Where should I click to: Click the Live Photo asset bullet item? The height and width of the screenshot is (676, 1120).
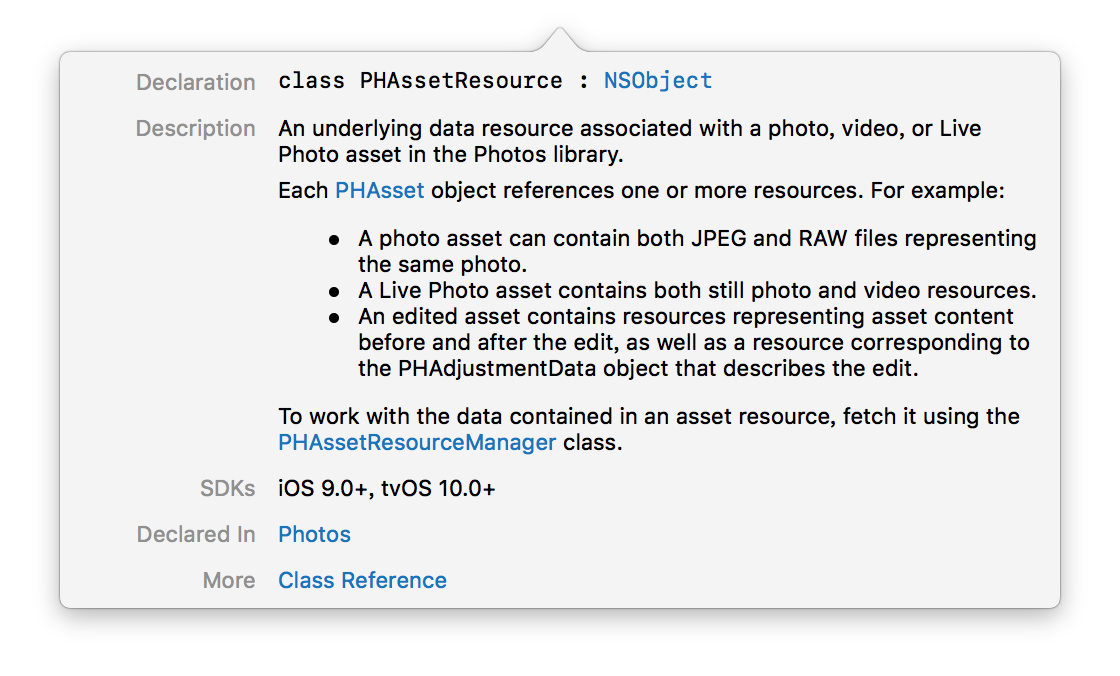pos(697,291)
